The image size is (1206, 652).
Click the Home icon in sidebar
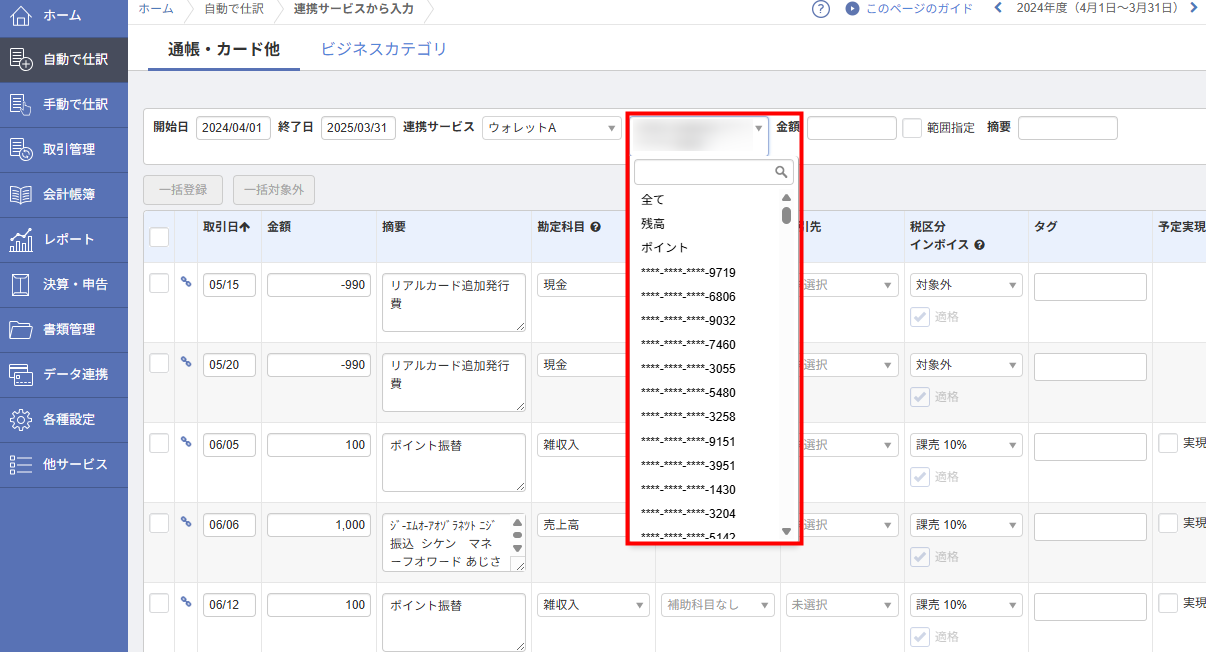click(21, 16)
